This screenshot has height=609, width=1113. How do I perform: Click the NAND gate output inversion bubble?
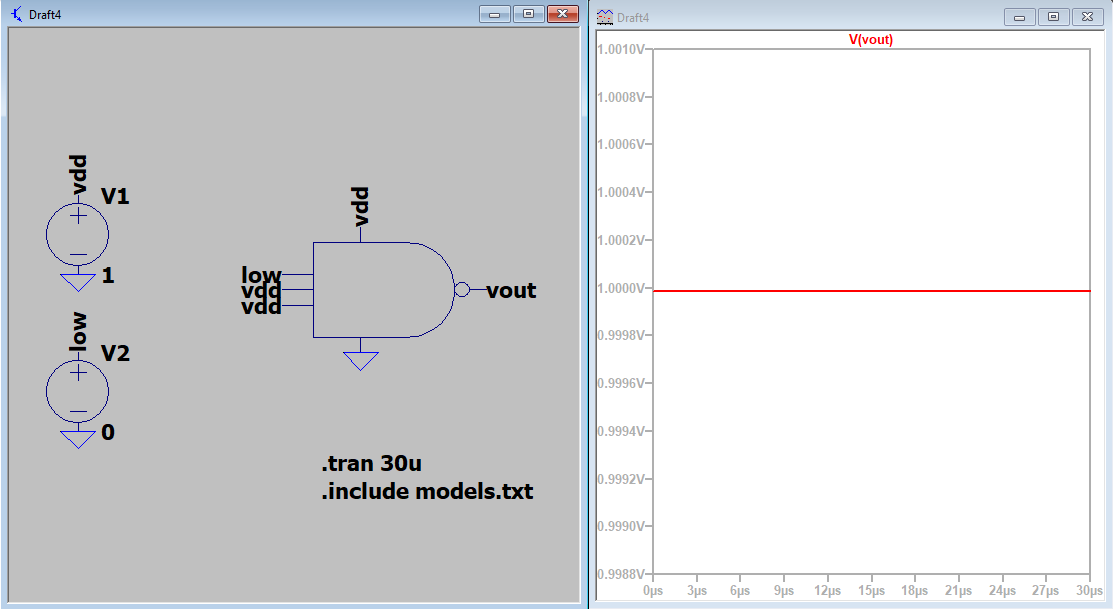click(x=461, y=290)
